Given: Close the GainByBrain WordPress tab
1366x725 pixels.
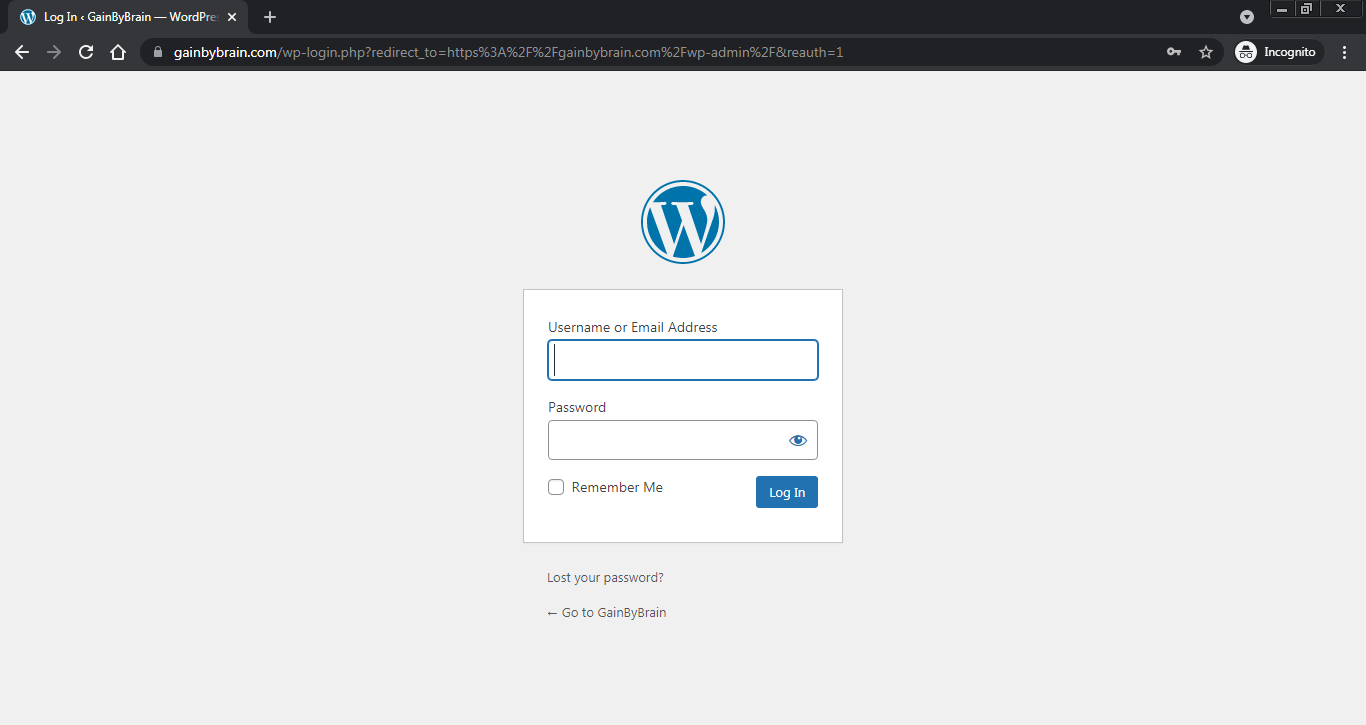Looking at the screenshot, I should (232, 17).
